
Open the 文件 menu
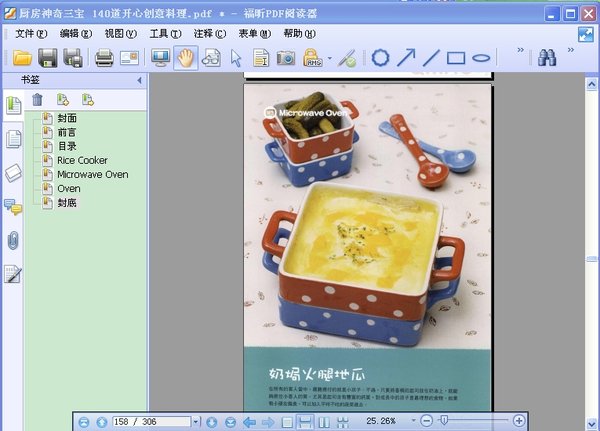tap(31, 34)
